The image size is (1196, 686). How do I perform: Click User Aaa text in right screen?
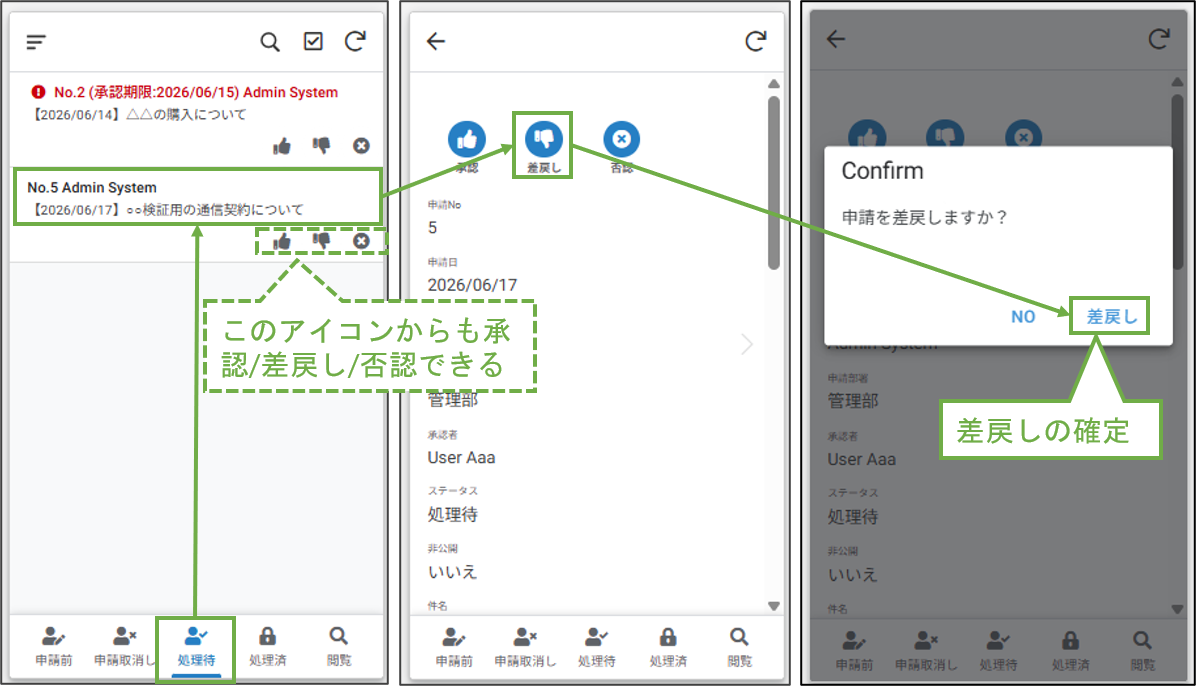[x=862, y=459]
